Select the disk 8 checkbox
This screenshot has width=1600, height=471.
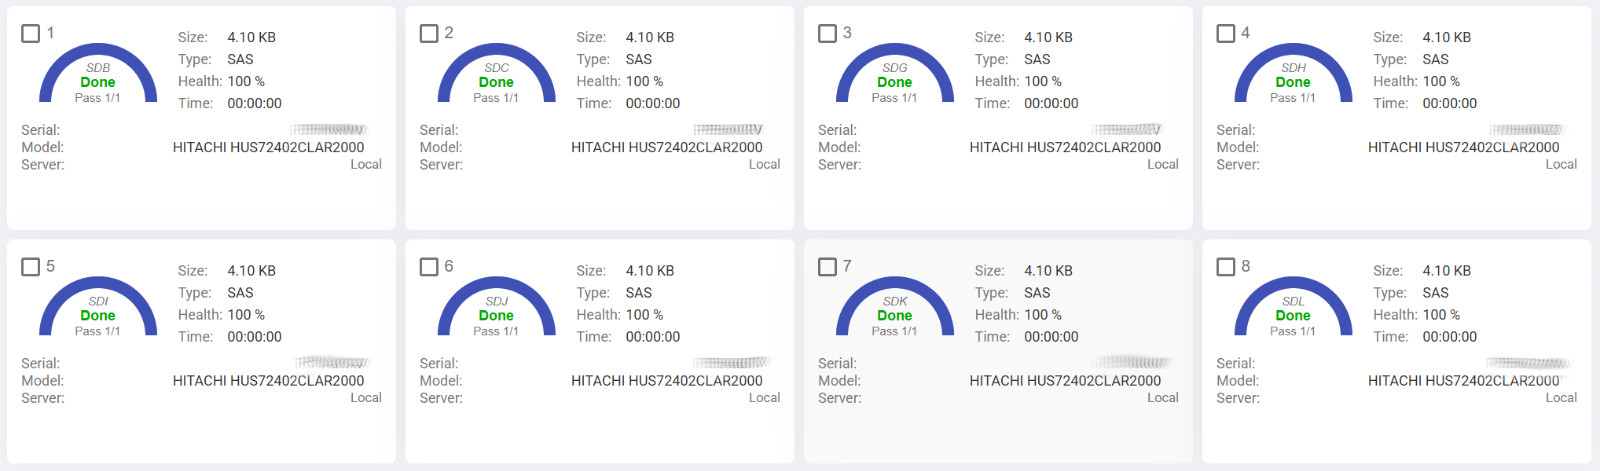tap(1226, 266)
